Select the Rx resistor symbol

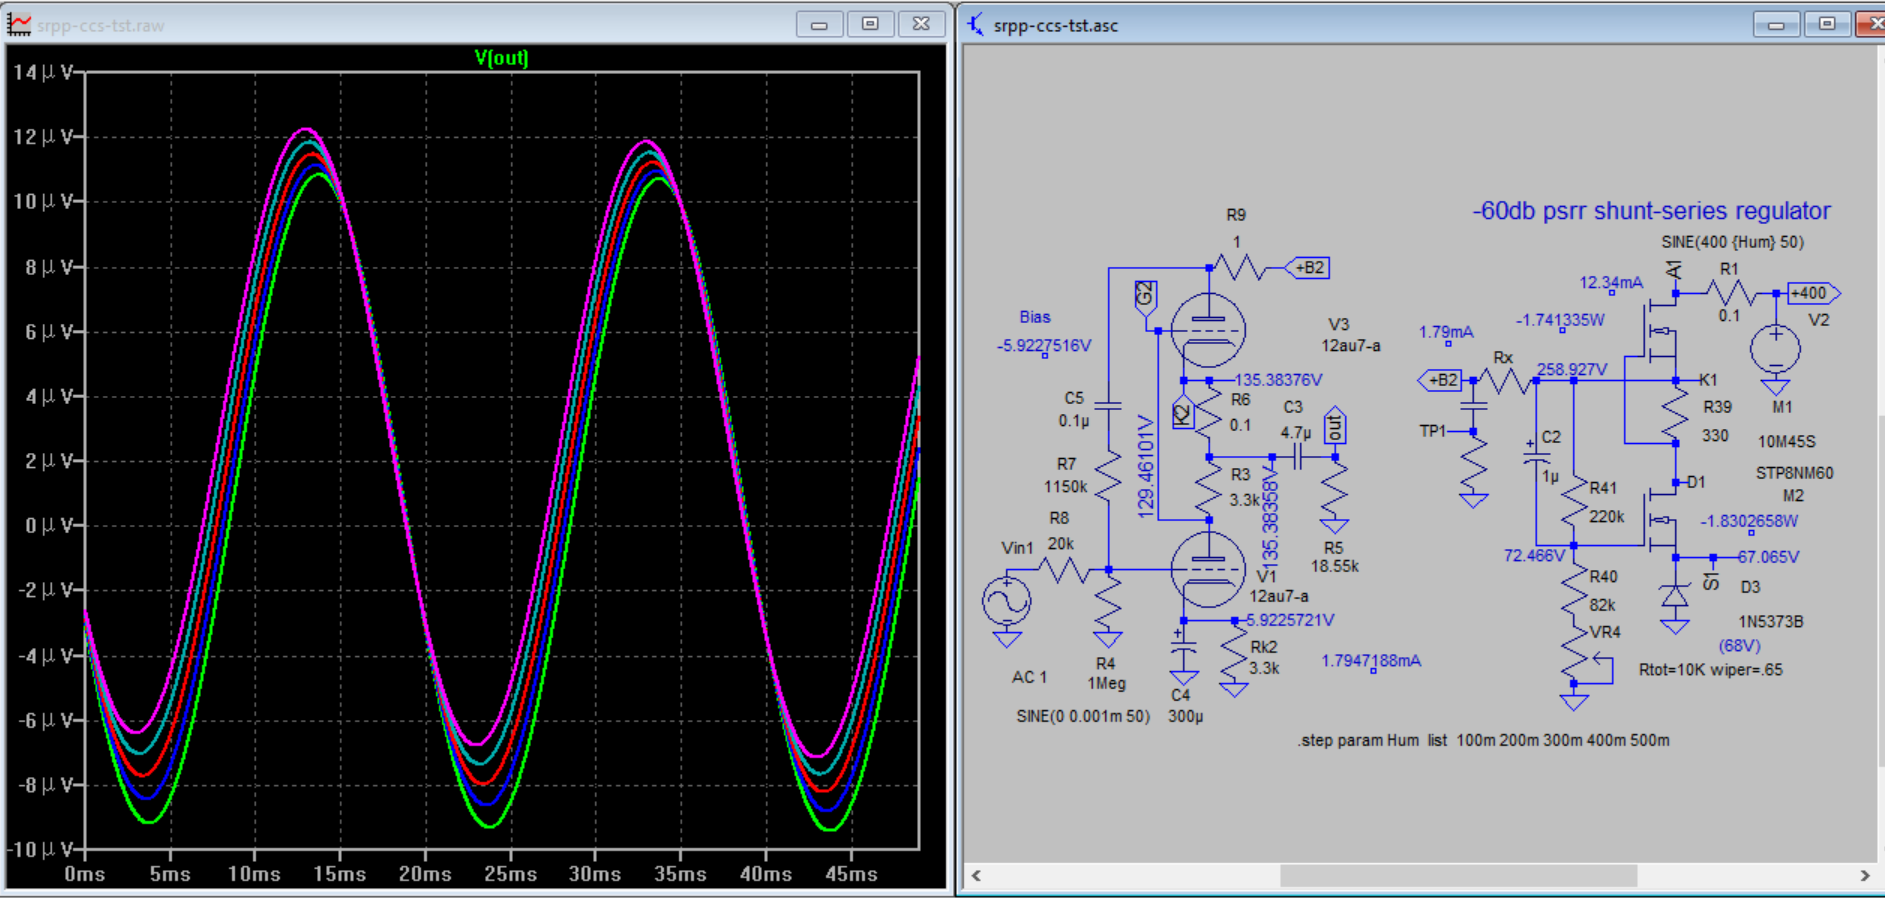pyautogui.click(x=1506, y=381)
